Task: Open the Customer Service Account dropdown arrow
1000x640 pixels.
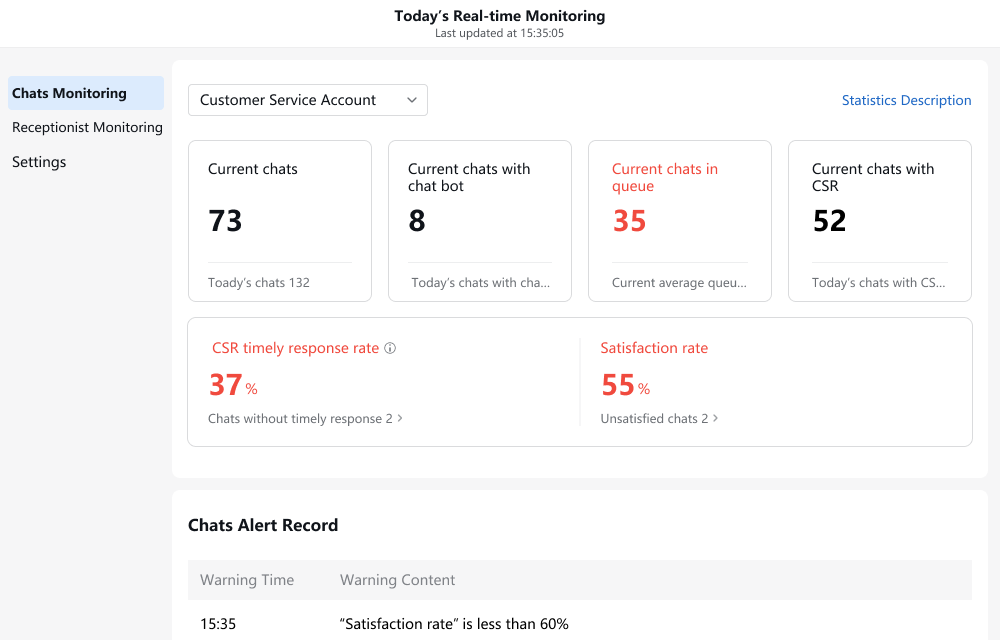Action: pyautogui.click(x=412, y=100)
